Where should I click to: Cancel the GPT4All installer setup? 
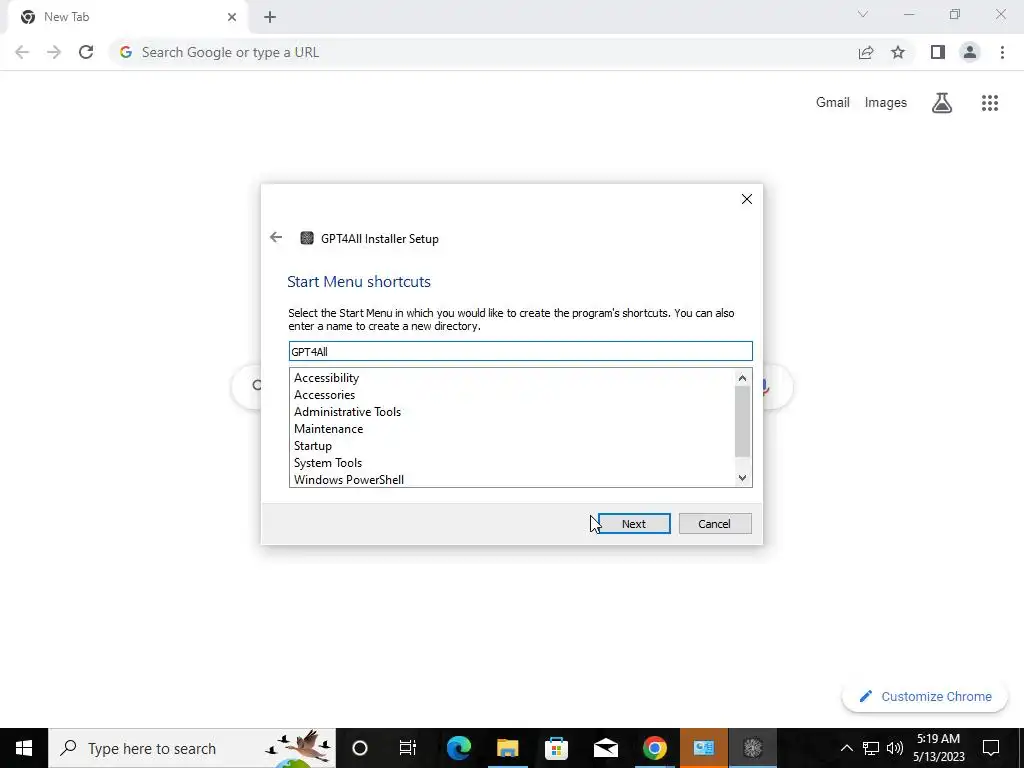click(715, 524)
